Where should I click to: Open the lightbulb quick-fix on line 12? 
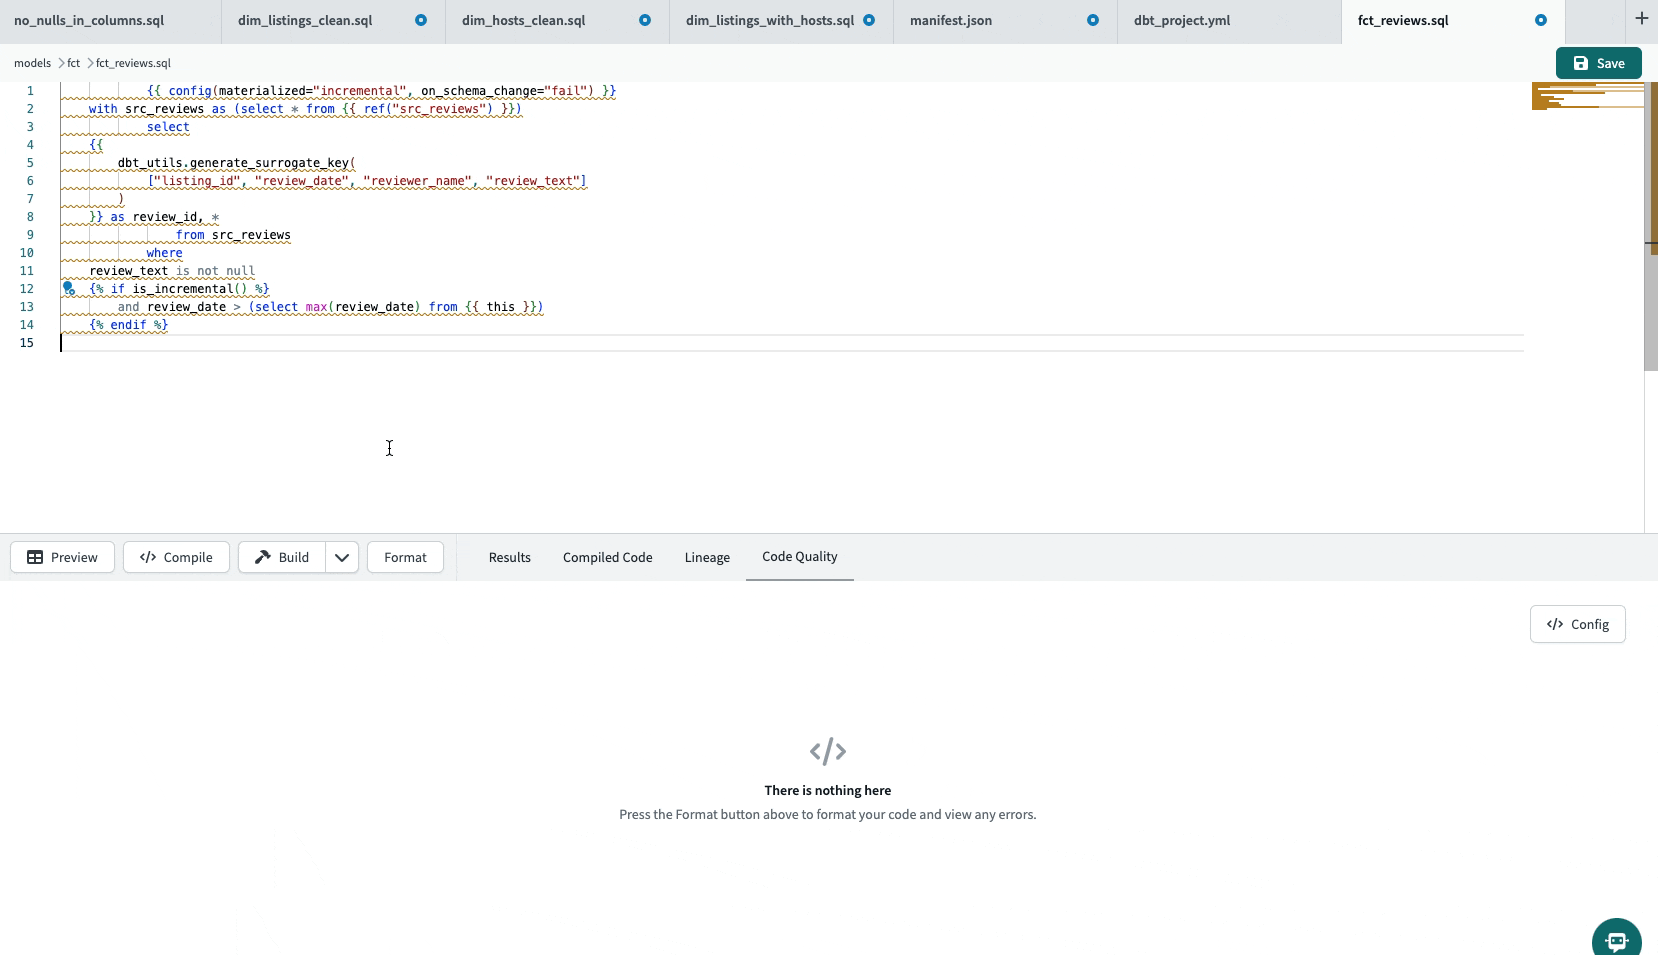click(x=68, y=288)
